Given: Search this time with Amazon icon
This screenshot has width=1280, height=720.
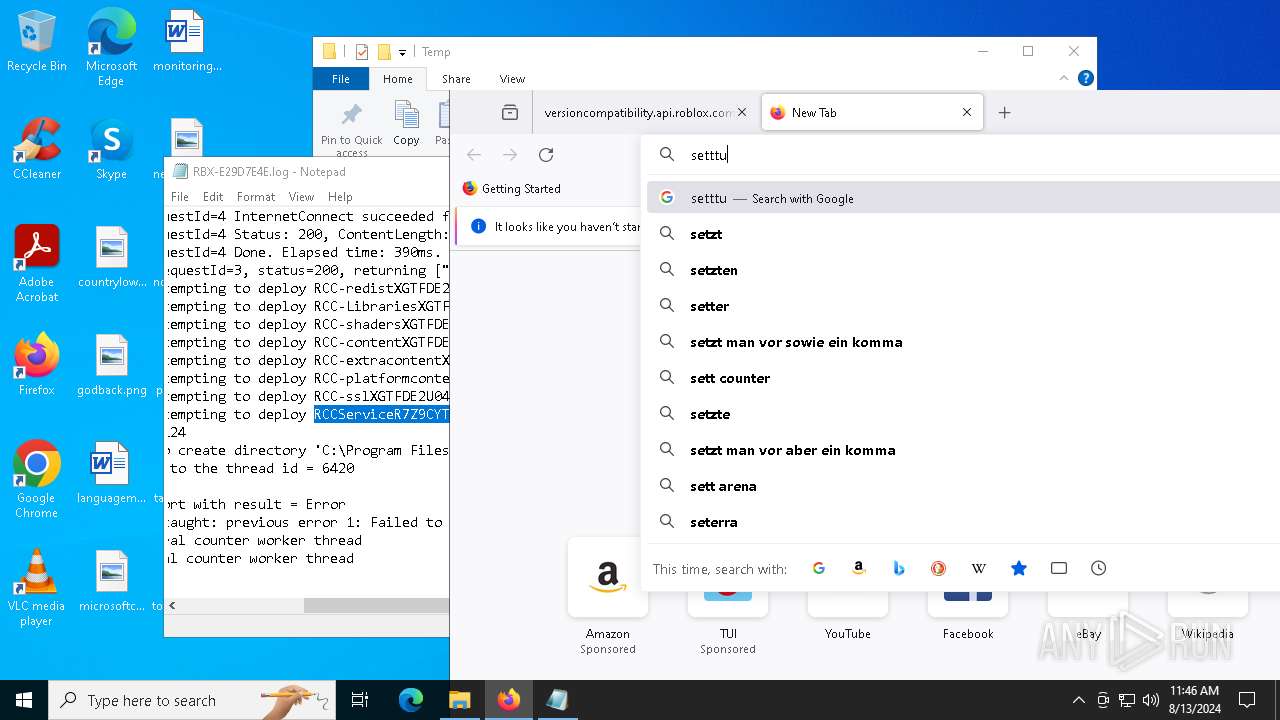Looking at the screenshot, I should 859,568.
